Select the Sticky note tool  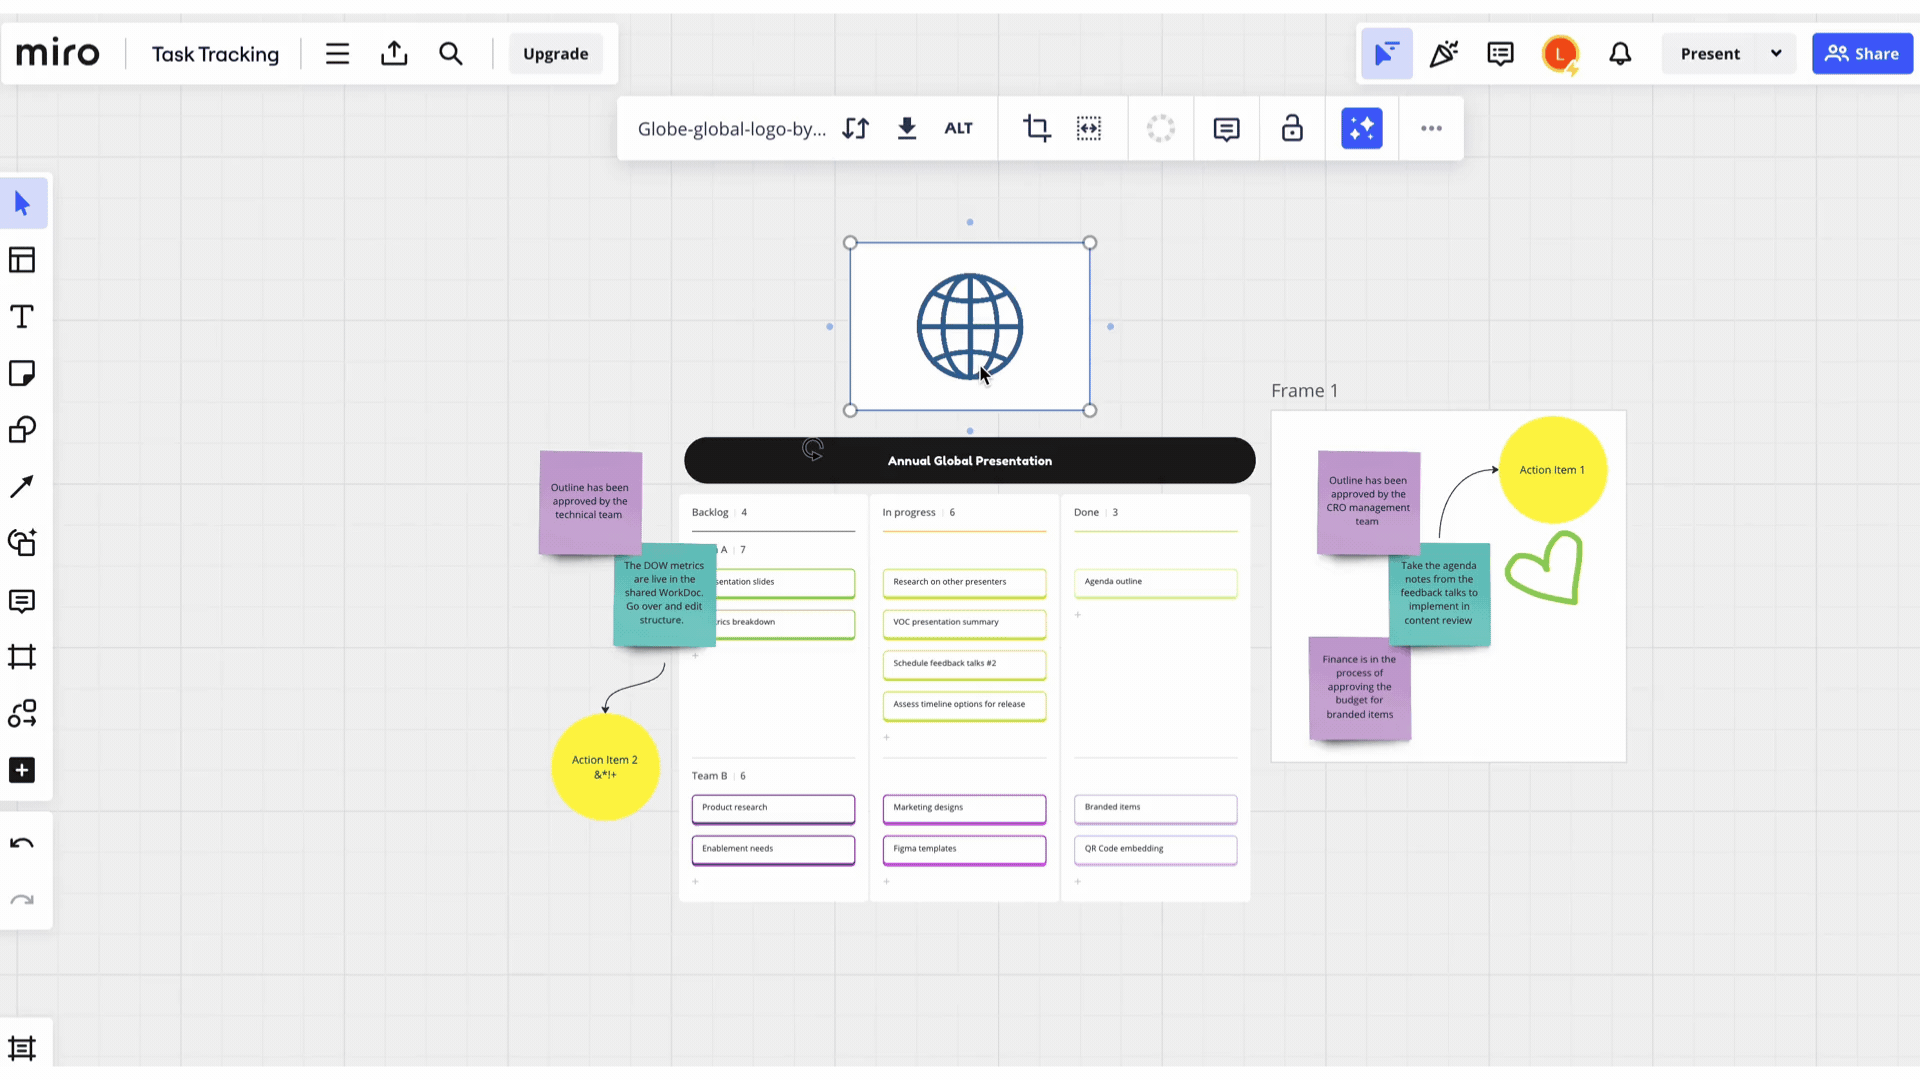coord(22,373)
